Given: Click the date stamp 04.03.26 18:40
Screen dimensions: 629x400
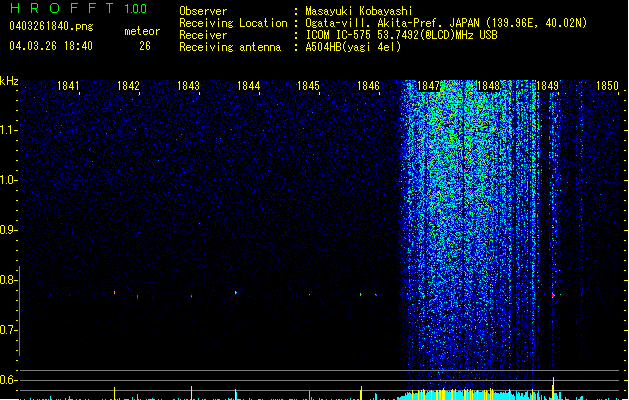Looking at the screenshot, I should (x=51, y=46).
